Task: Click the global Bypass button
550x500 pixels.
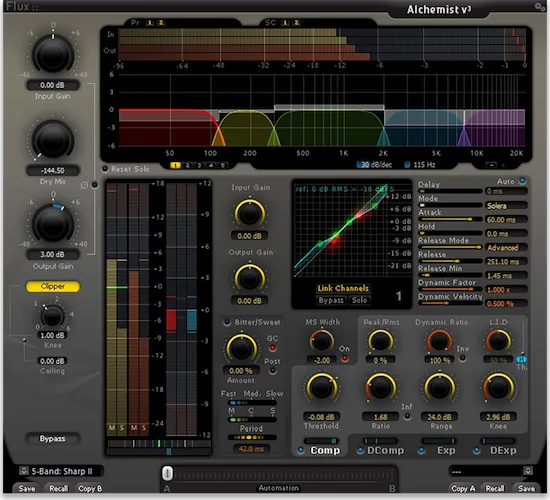Action: click(52, 439)
